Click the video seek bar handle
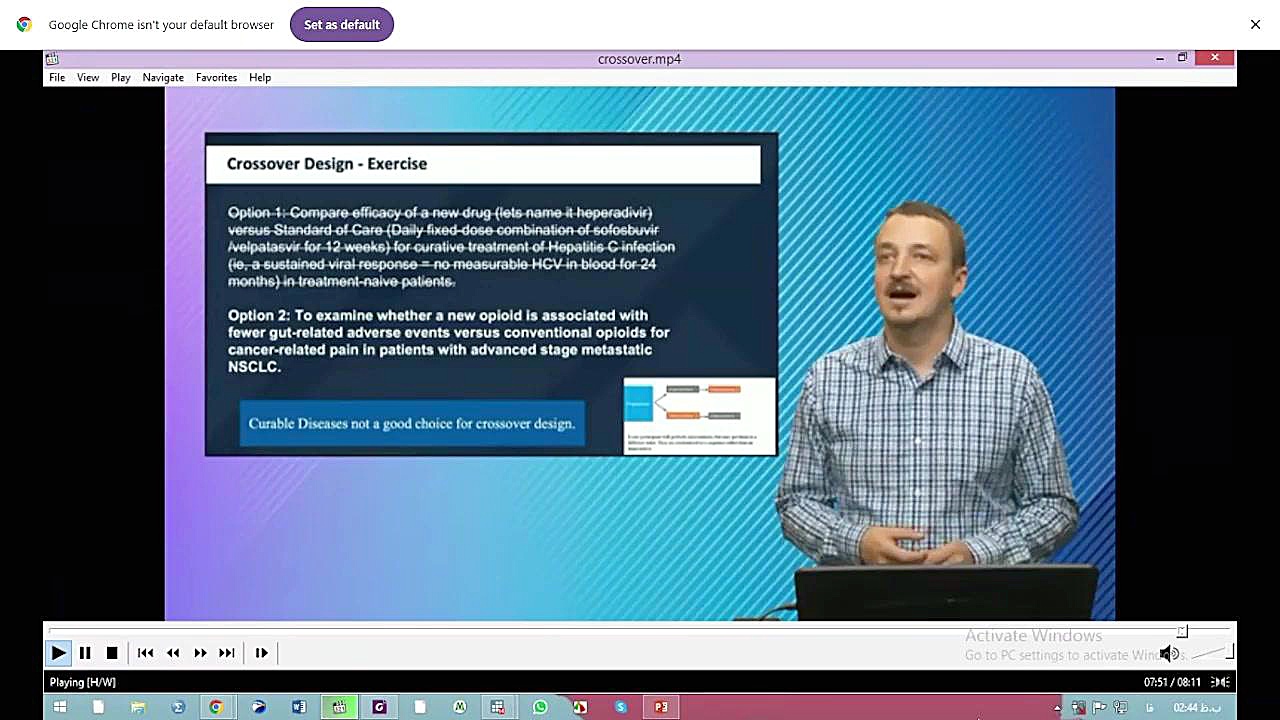This screenshot has height=720, width=1280. (1182, 631)
